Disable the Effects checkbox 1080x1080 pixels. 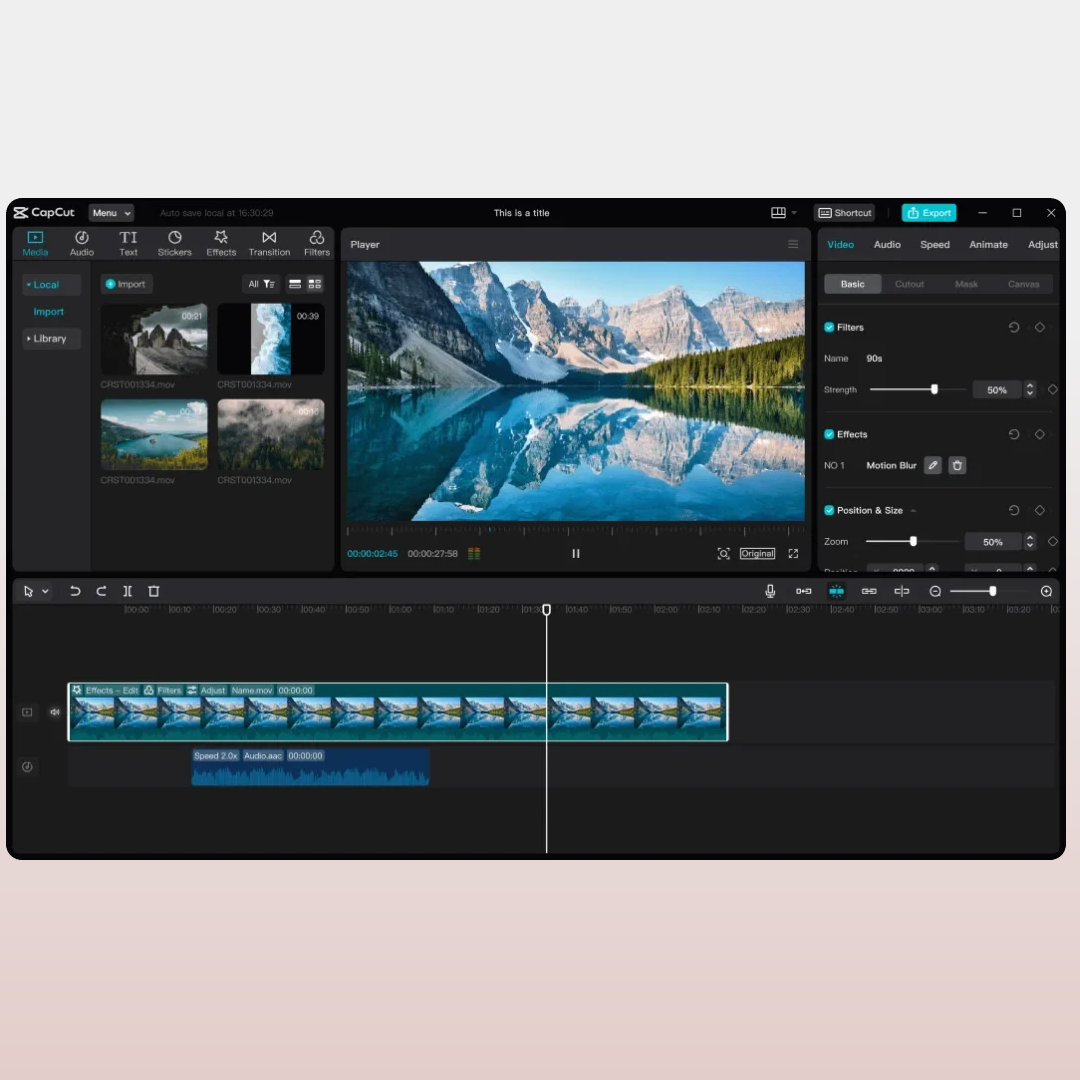point(829,434)
